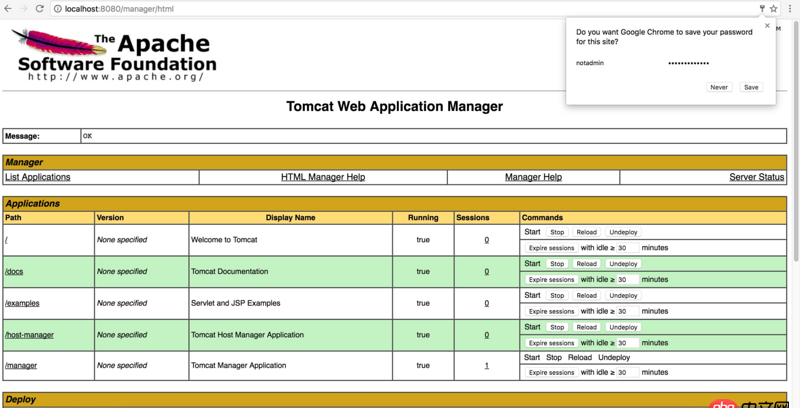Stop the /docs application
This screenshot has height=408, width=800.
click(x=557, y=264)
